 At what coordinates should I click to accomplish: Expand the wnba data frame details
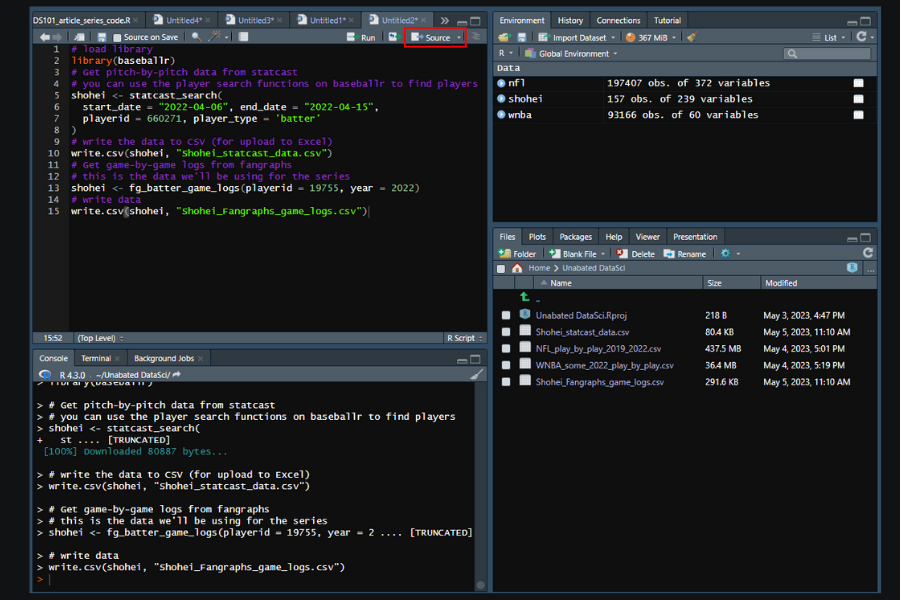pos(501,115)
